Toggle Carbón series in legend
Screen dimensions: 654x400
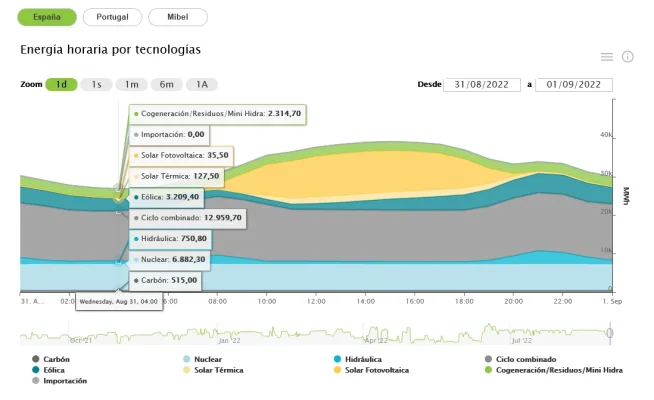click(x=51, y=359)
